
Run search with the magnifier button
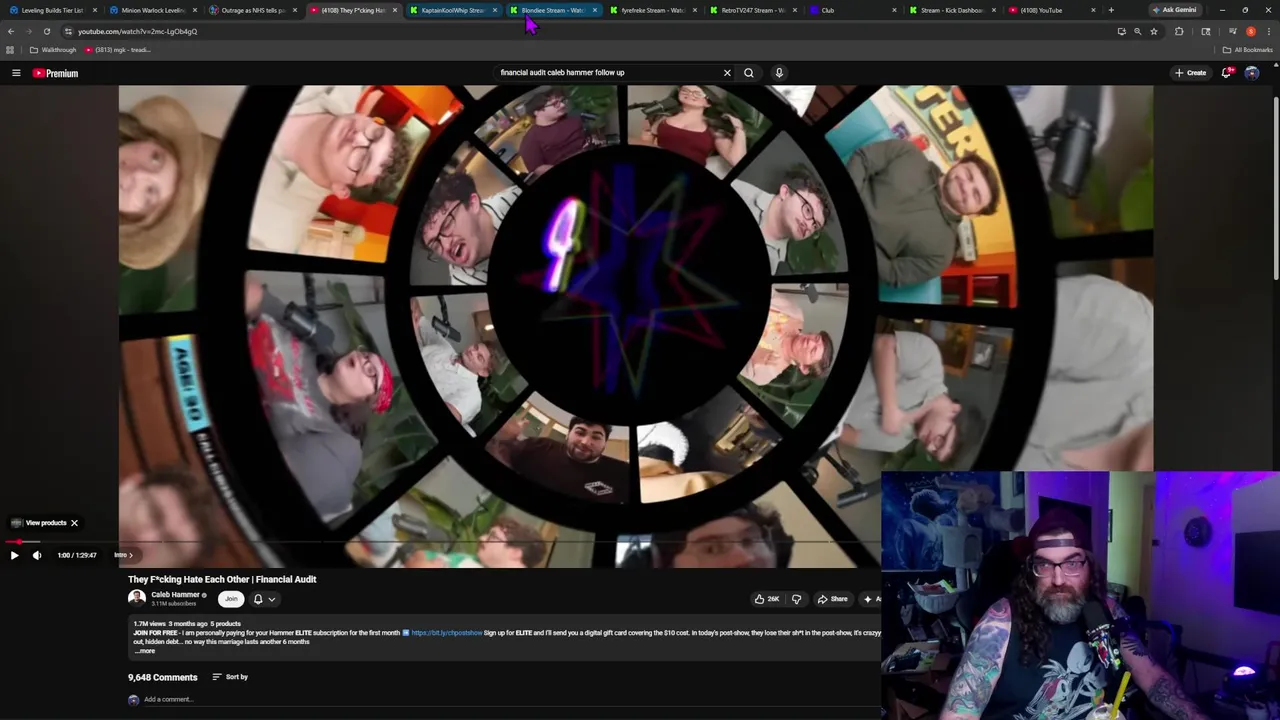pyautogui.click(x=748, y=72)
